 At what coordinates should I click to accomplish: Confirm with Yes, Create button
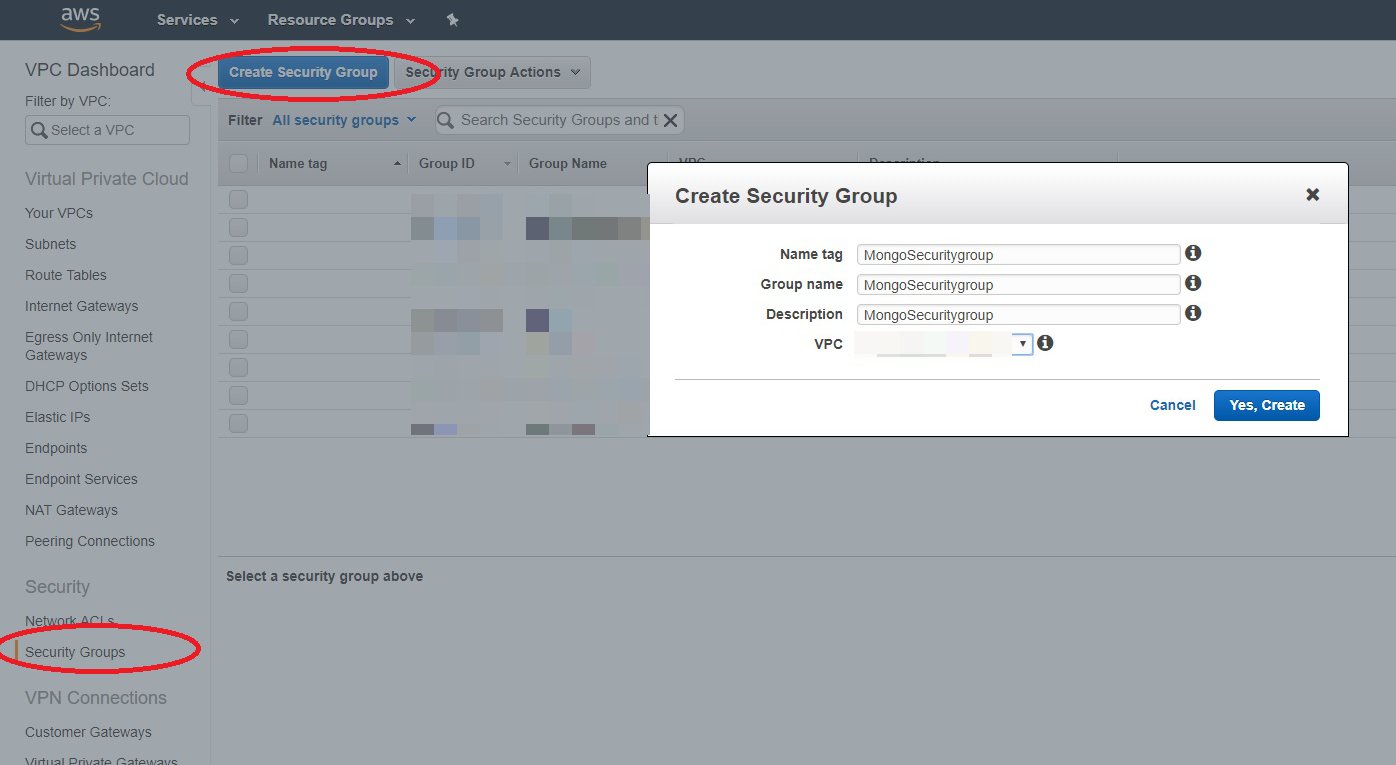[x=1267, y=405]
